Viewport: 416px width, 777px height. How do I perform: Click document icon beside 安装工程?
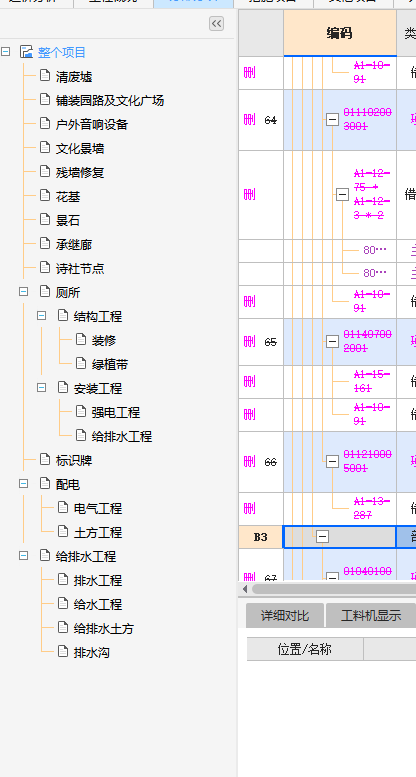tap(63, 388)
